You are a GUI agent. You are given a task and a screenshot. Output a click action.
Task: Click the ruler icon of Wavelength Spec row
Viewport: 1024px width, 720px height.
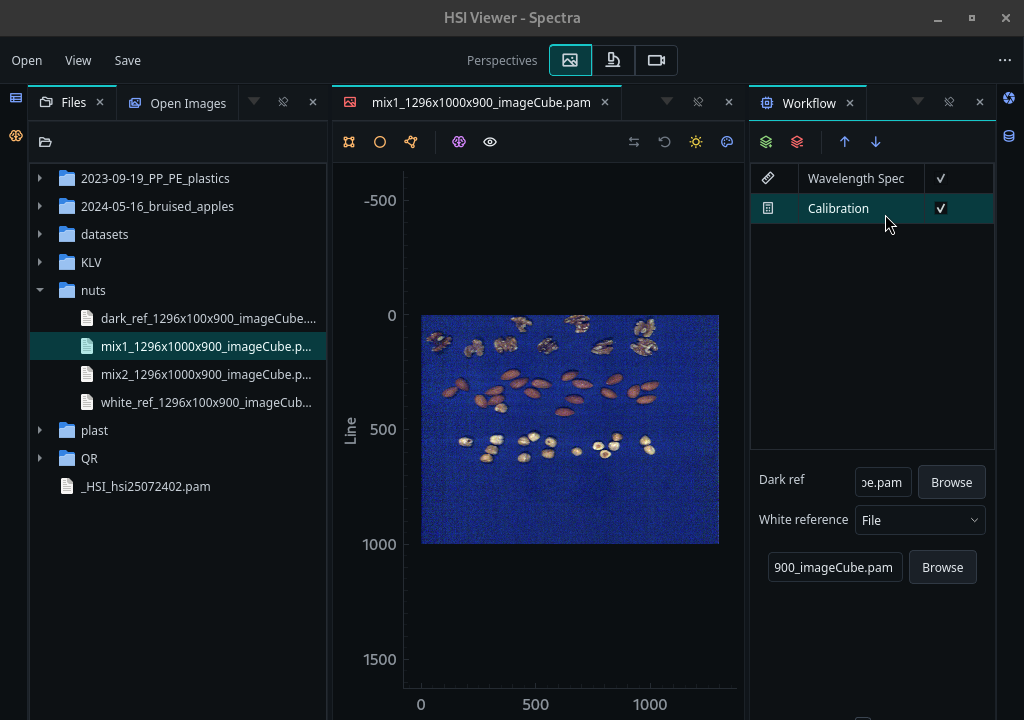pyautogui.click(x=768, y=178)
